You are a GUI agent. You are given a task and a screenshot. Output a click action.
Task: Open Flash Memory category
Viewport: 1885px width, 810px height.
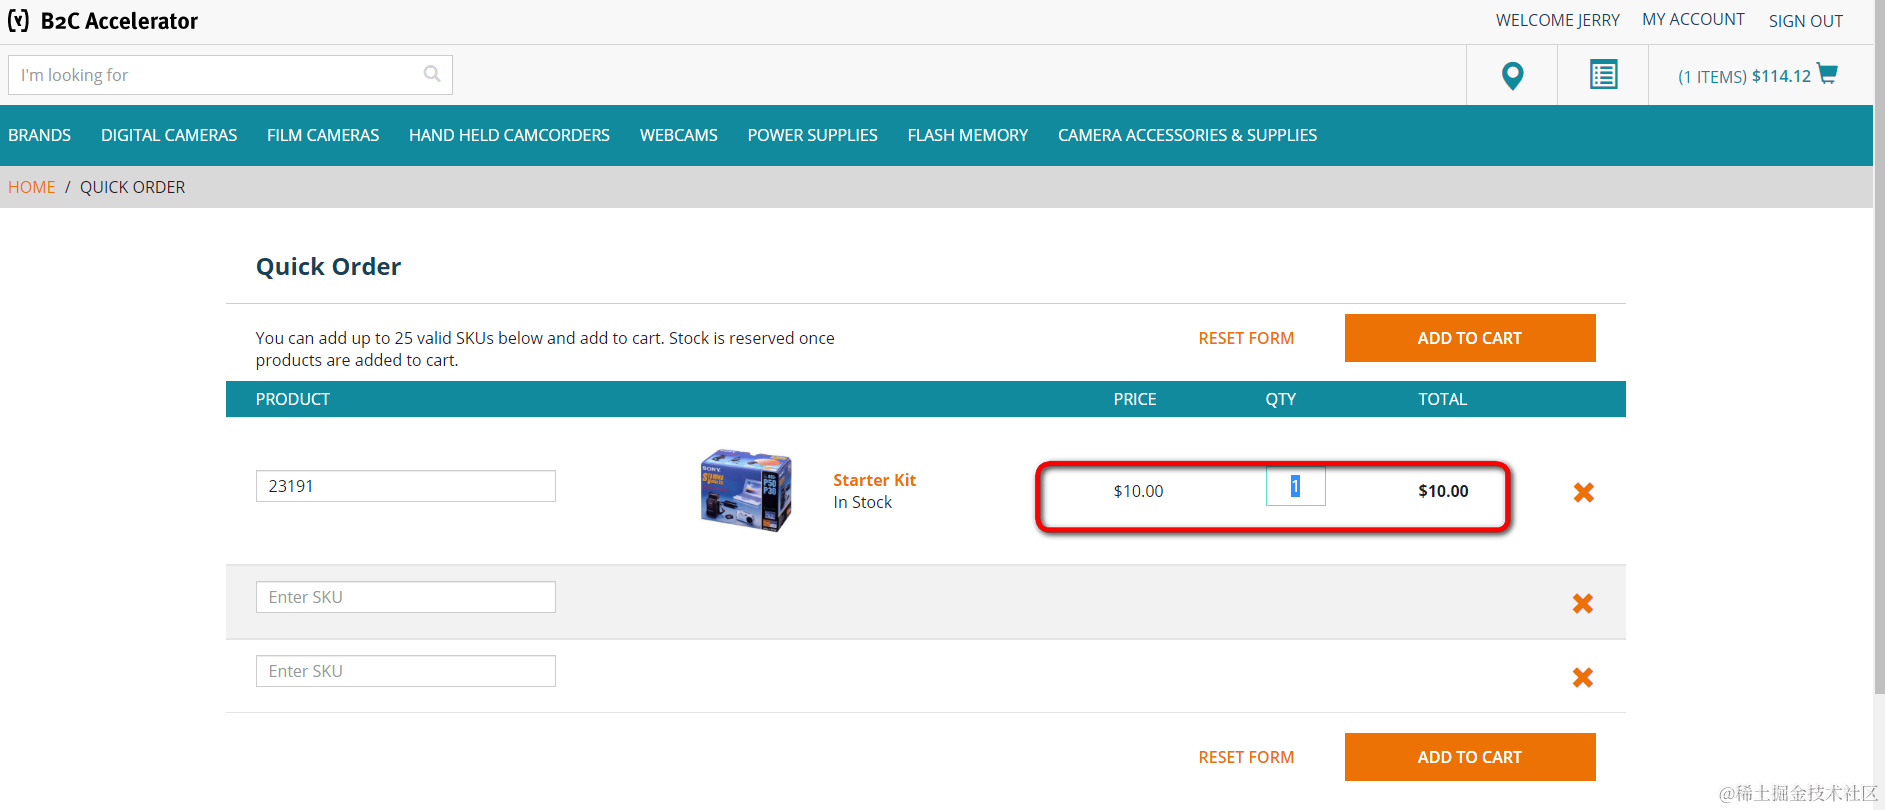pyautogui.click(x=967, y=135)
